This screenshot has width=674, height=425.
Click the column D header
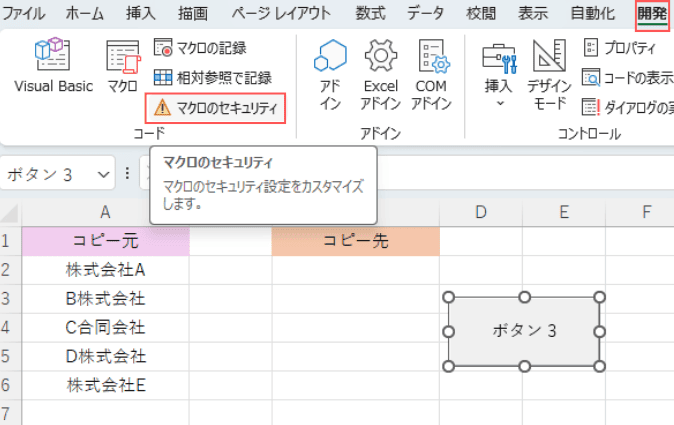click(481, 212)
